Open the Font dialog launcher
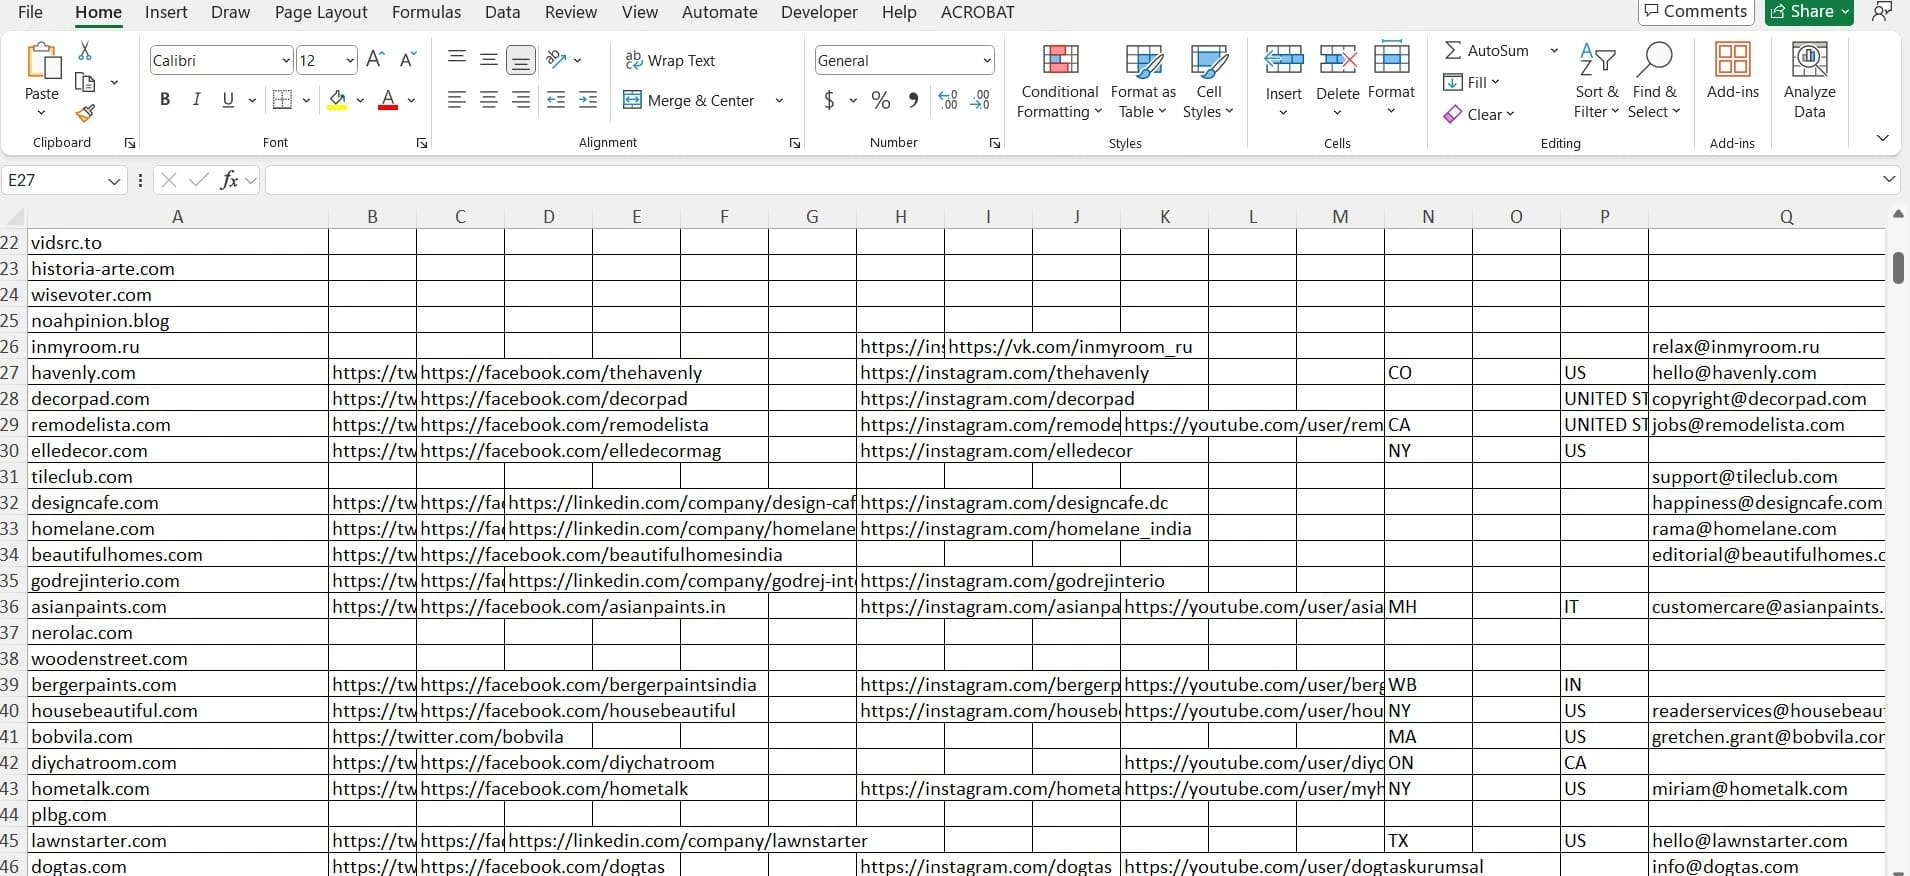 coord(422,143)
